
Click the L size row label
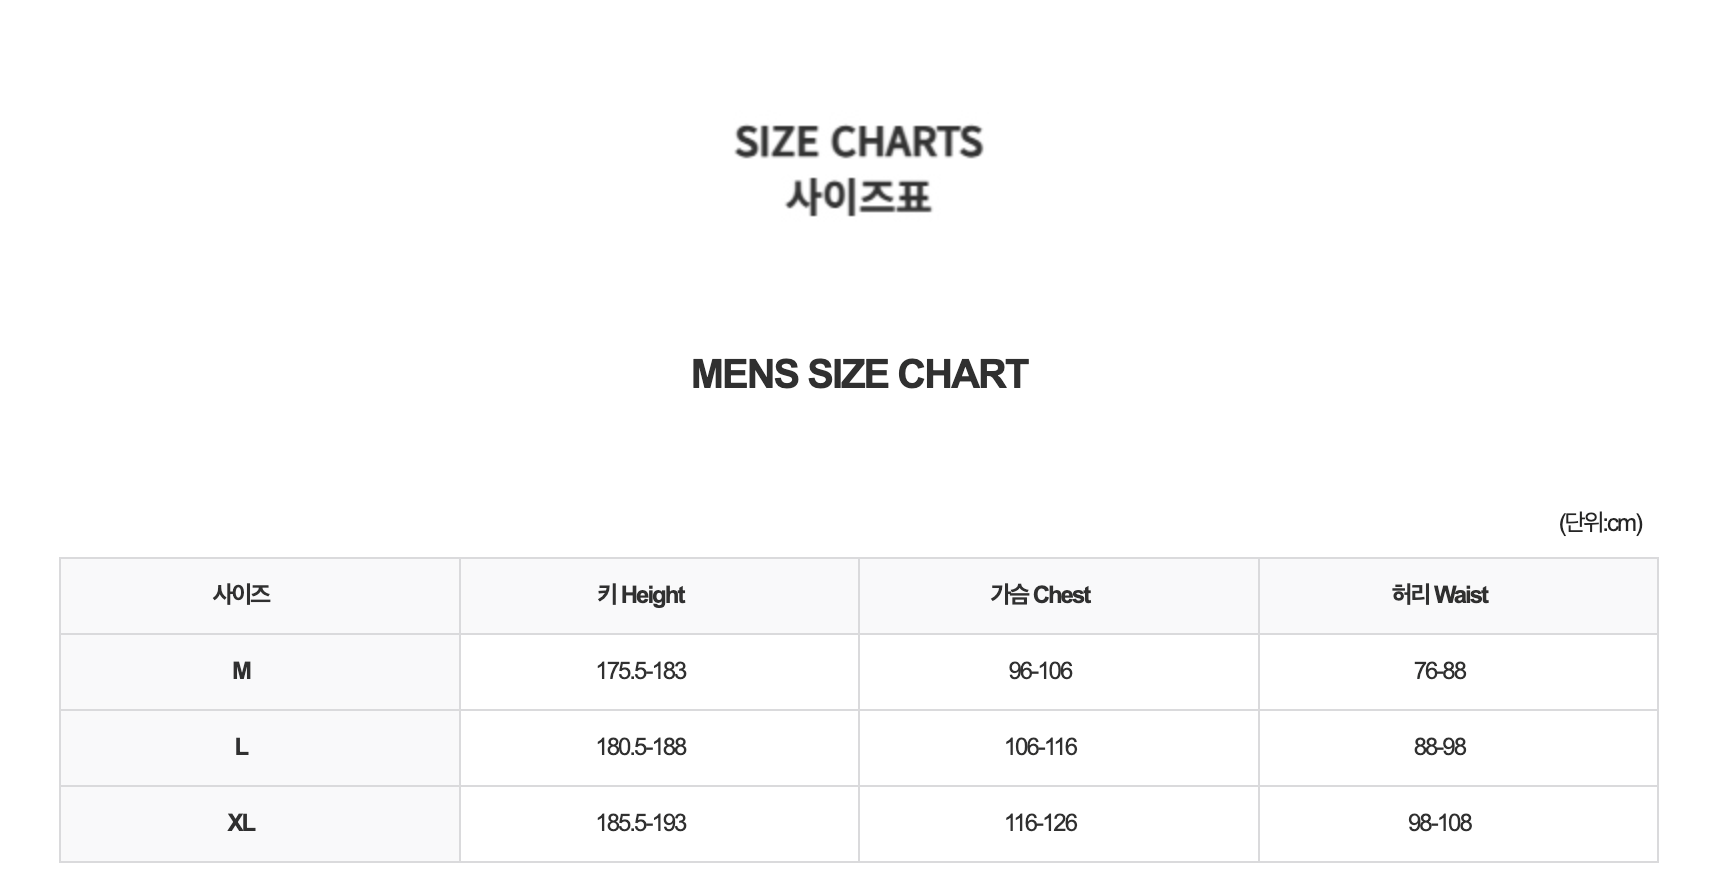pos(241,747)
